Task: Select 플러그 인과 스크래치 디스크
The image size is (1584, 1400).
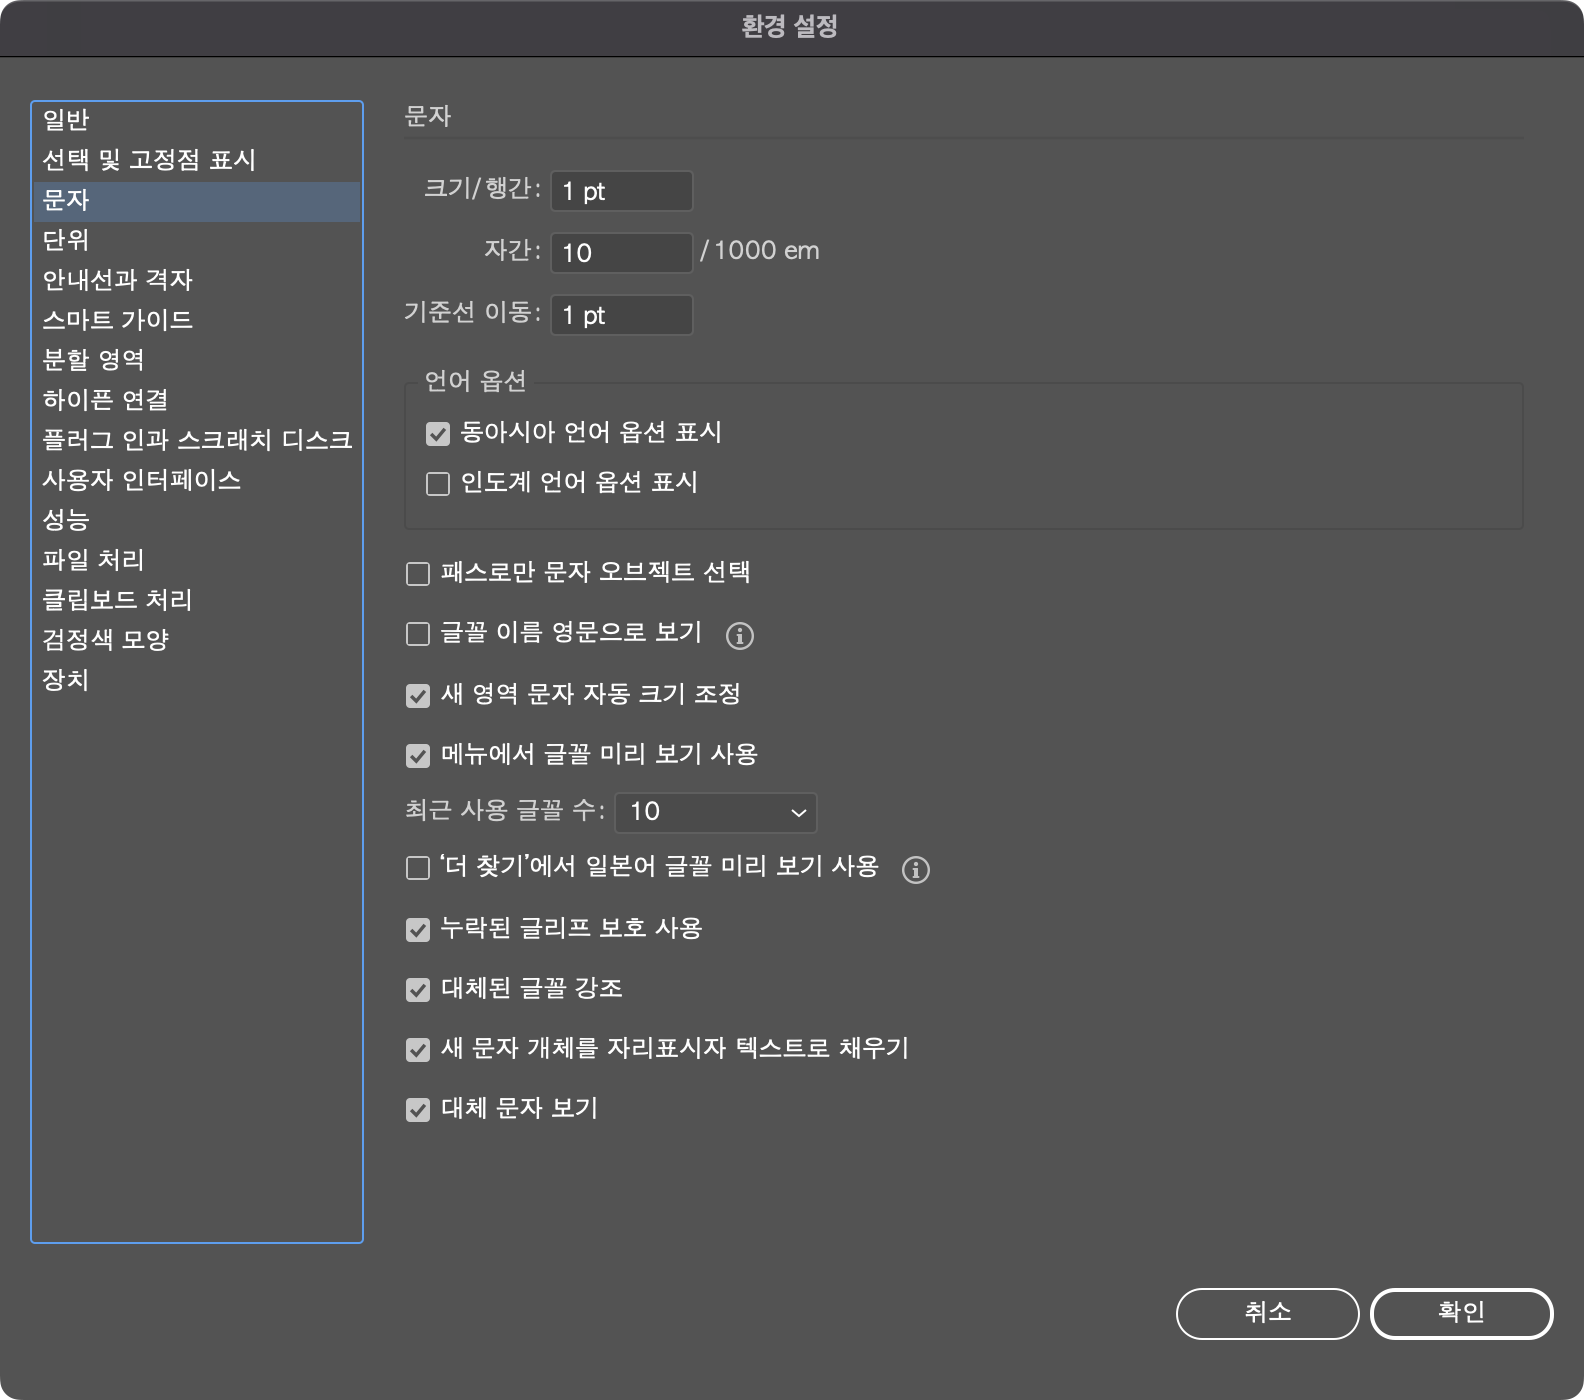Action: point(197,441)
